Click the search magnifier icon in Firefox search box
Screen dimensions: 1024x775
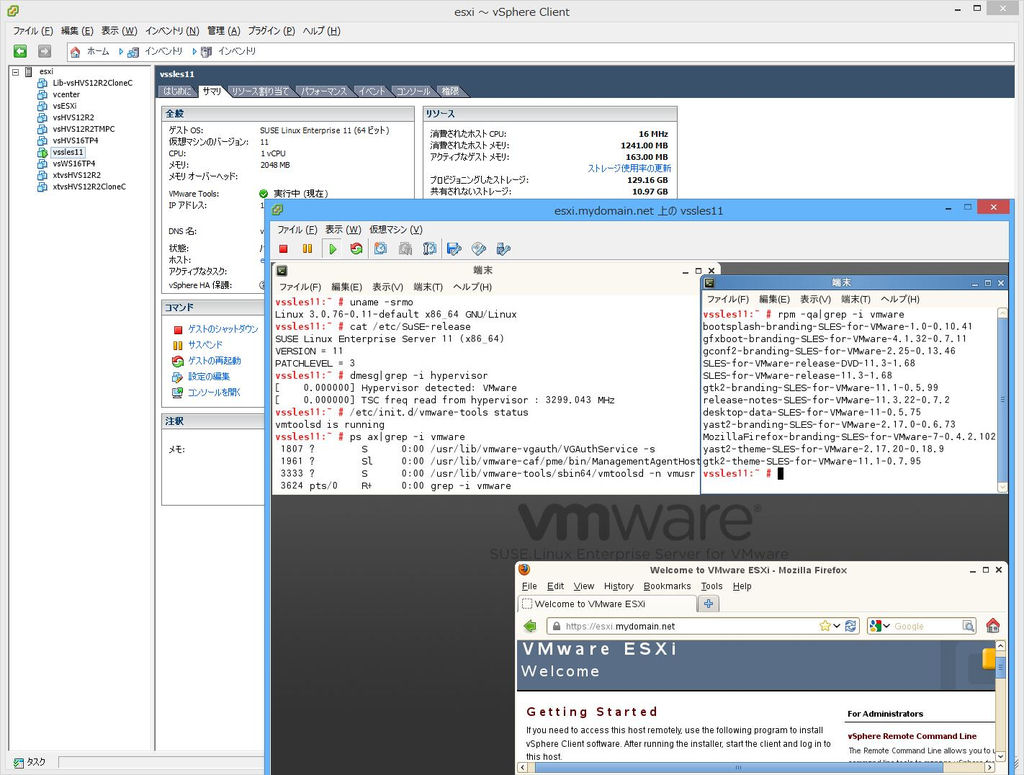point(968,626)
